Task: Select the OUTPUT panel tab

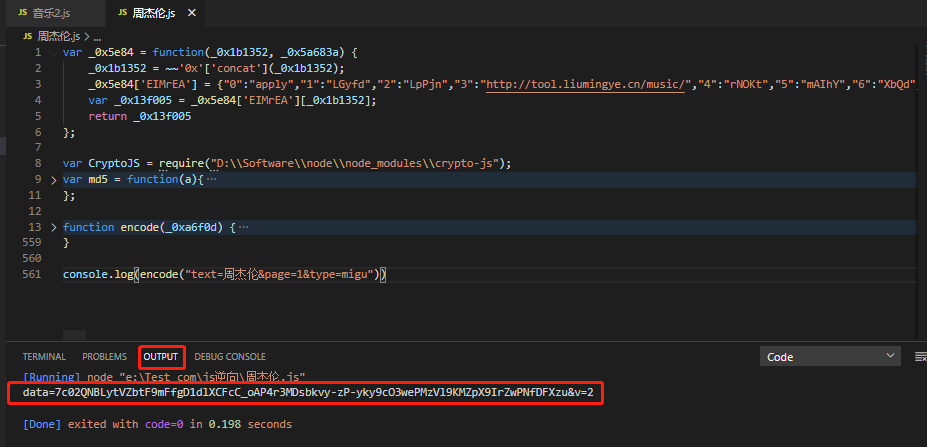Action: pyautogui.click(x=161, y=357)
